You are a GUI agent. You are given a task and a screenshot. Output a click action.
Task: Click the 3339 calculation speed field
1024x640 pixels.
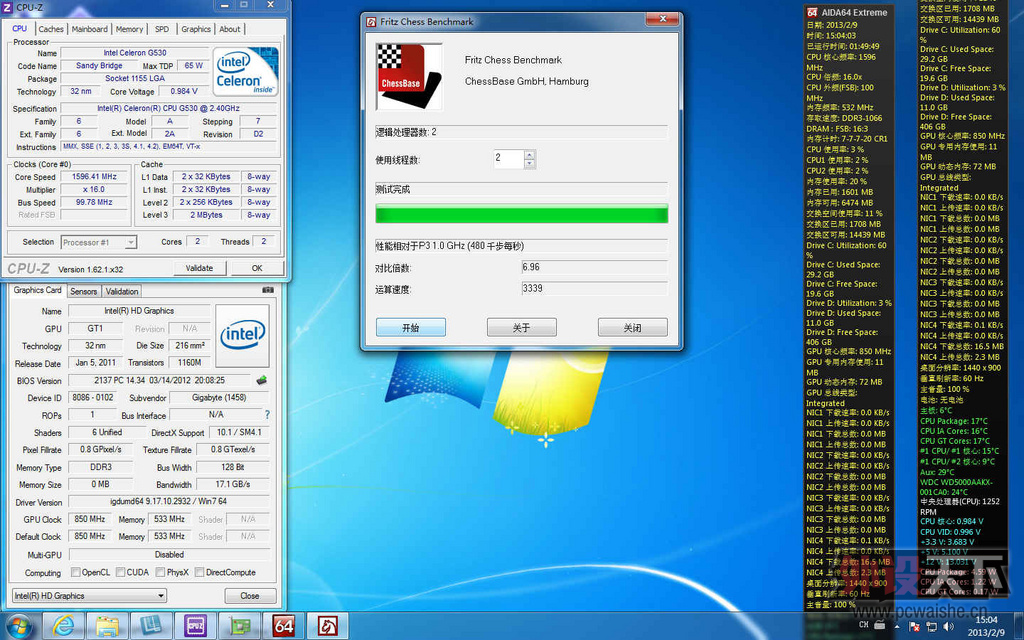[x=594, y=289]
